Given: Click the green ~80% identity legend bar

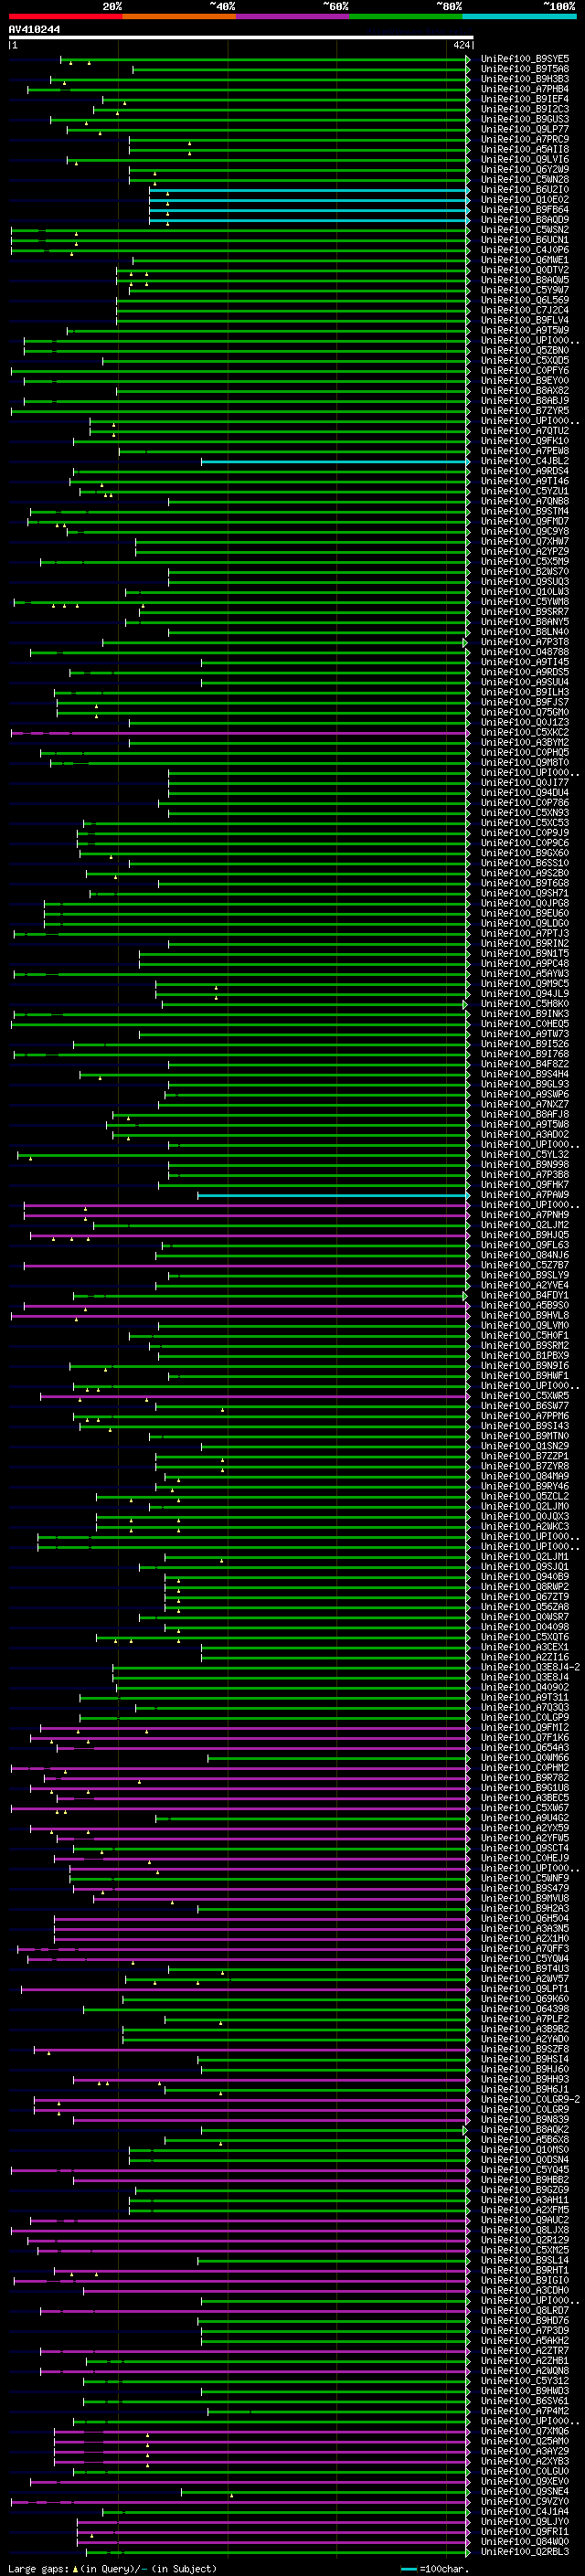Looking at the screenshot, I should pos(406,16).
